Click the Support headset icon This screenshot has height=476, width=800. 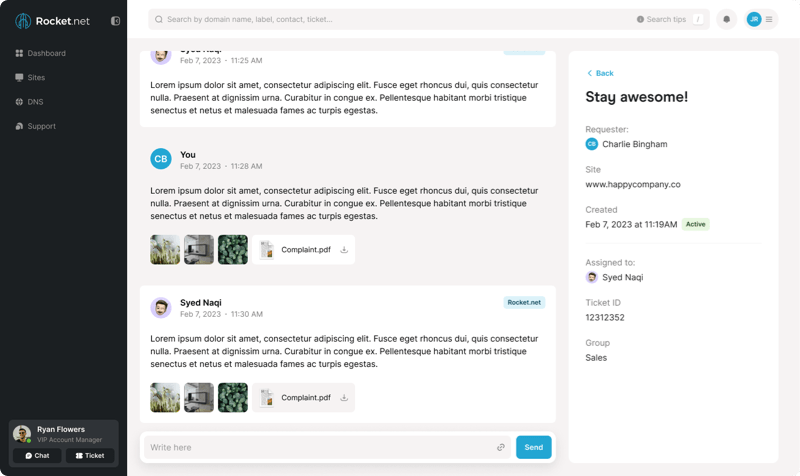(x=19, y=126)
